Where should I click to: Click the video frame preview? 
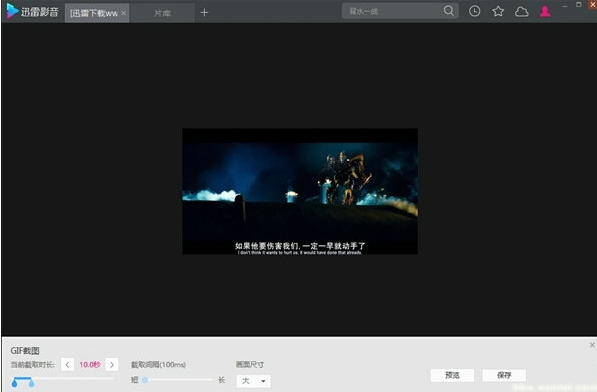tap(300, 191)
